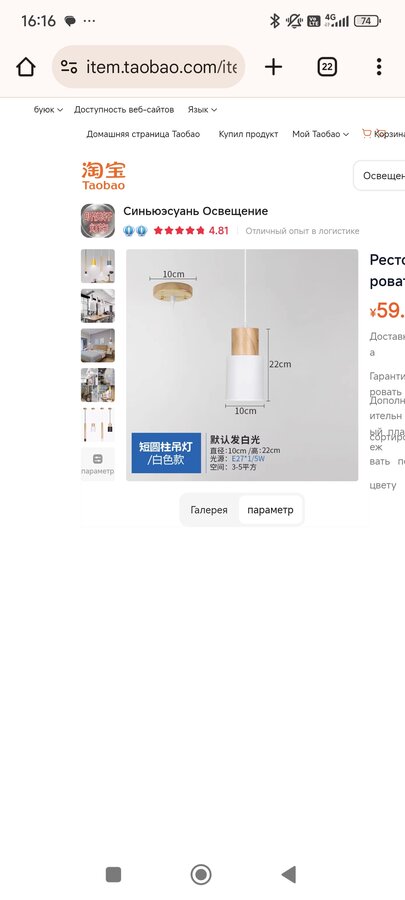
Task: Tap the Синьюэсуань Освещение shop avatar
Action: [98, 220]
